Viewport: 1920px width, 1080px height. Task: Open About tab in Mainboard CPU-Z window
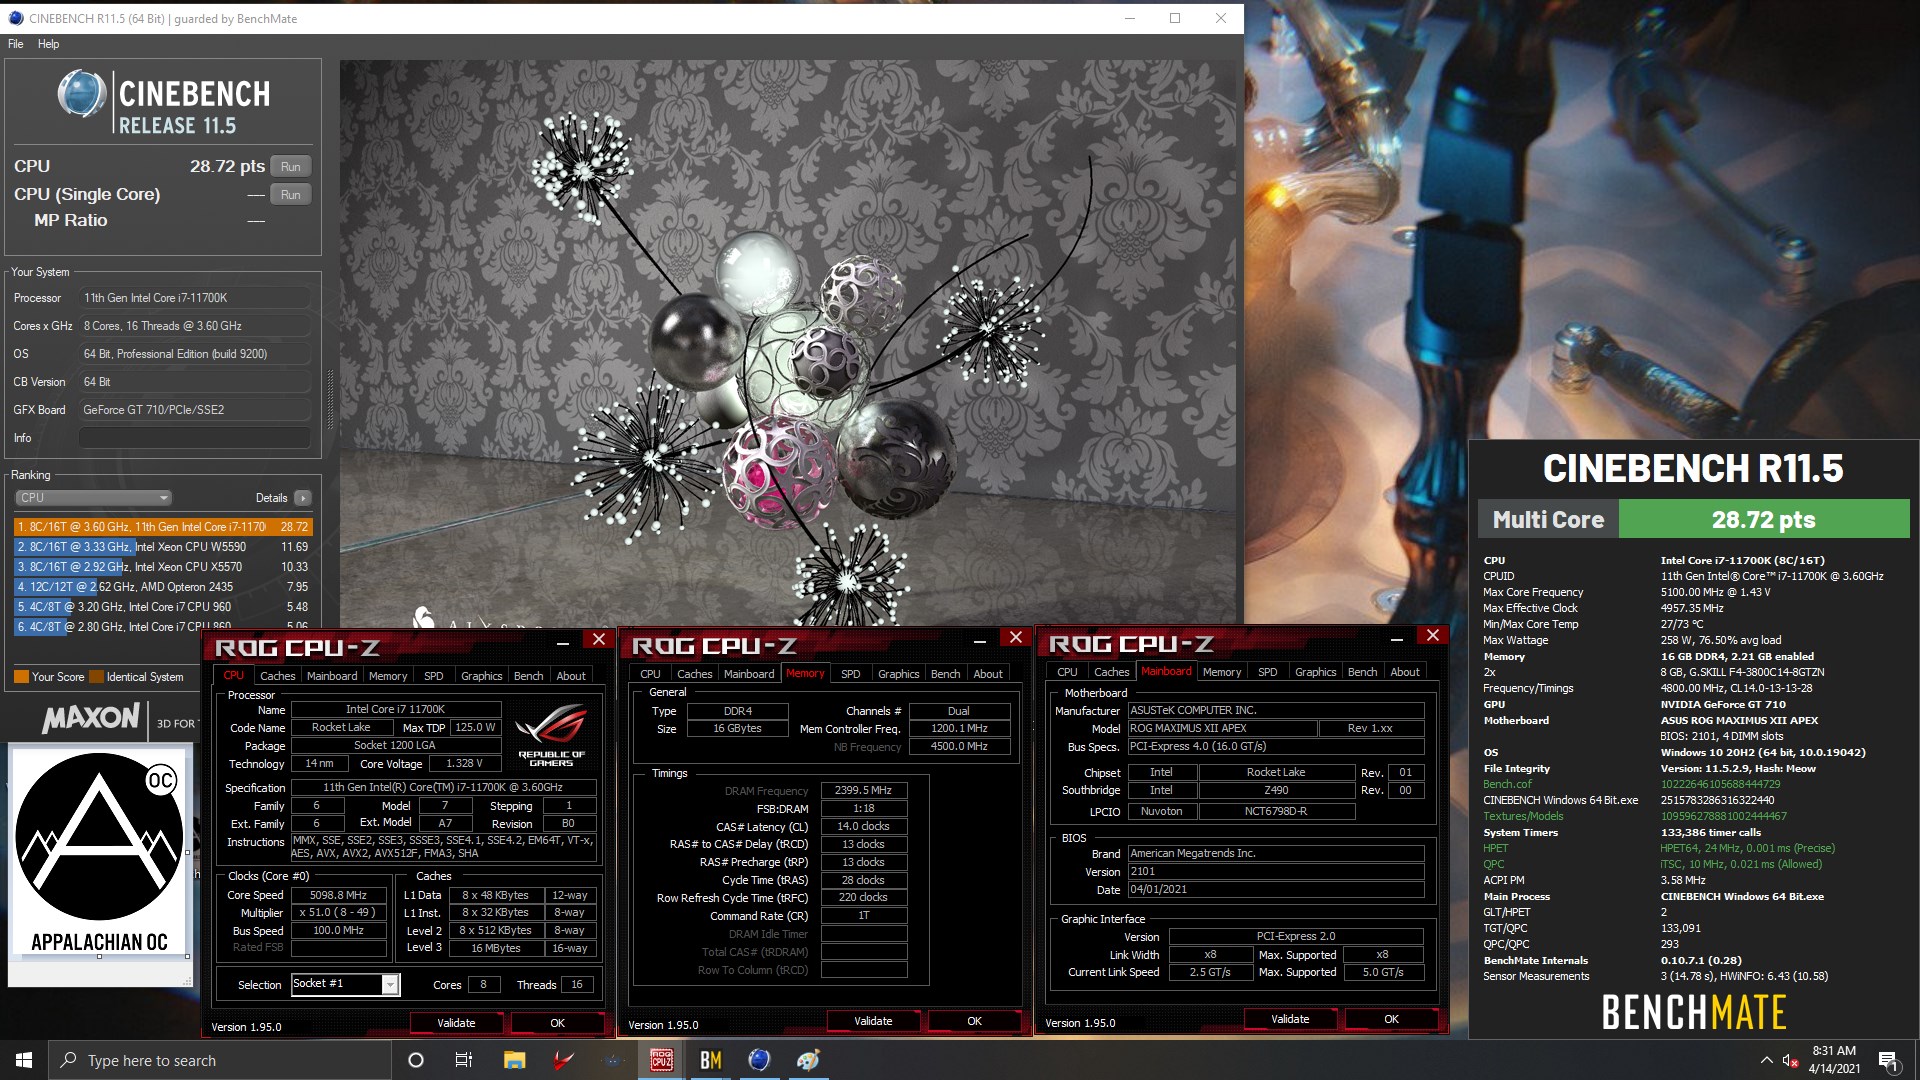[1405, 672]
